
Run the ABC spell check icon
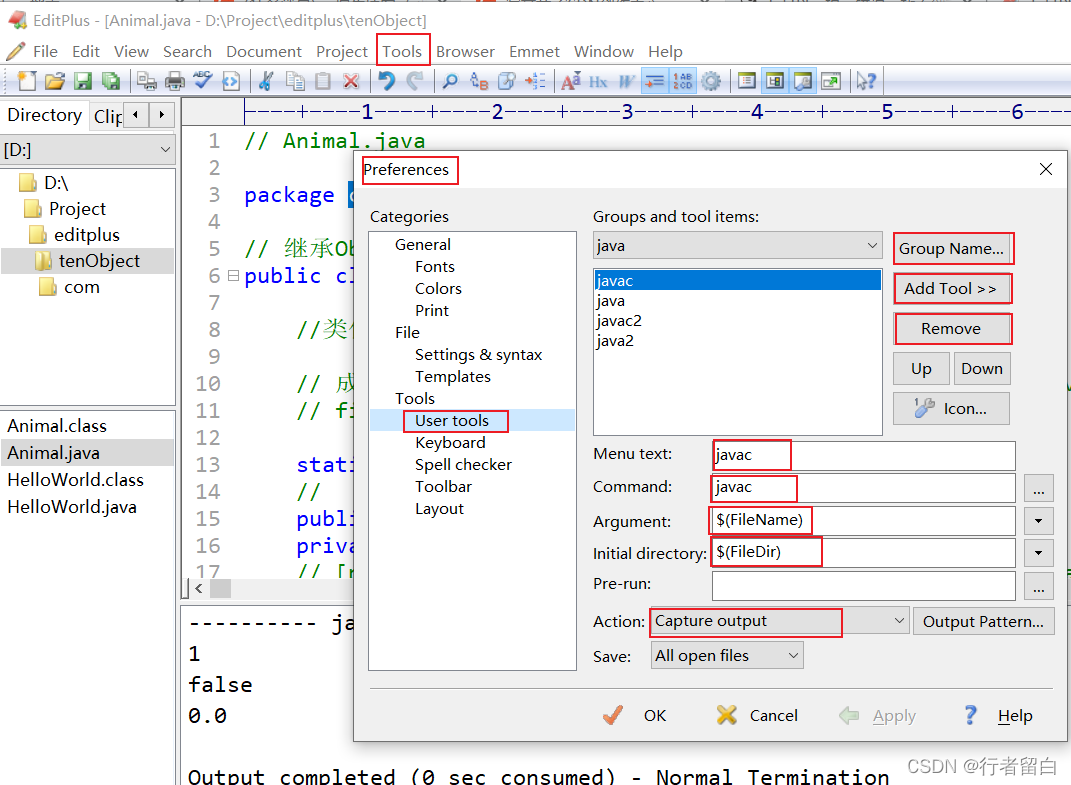pyautogui.click(x=203, y=81)
